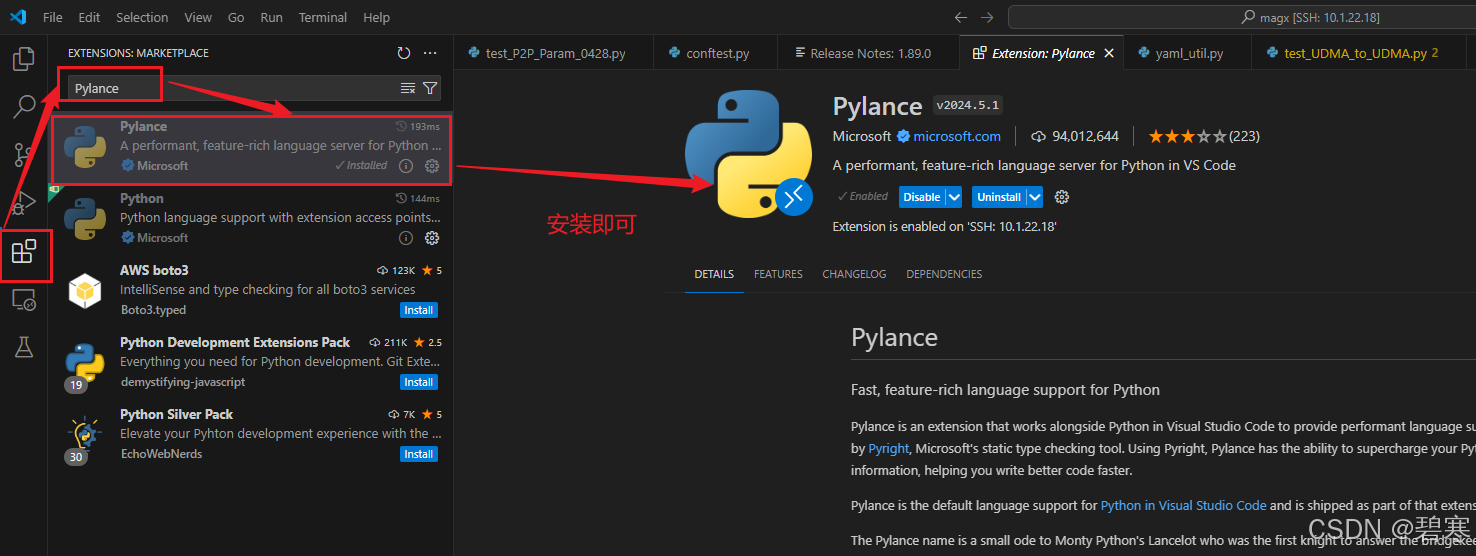Viewport: 1476px width, 556px height.
Task: Refresh the extensions marketplace list
Action: 404,53
